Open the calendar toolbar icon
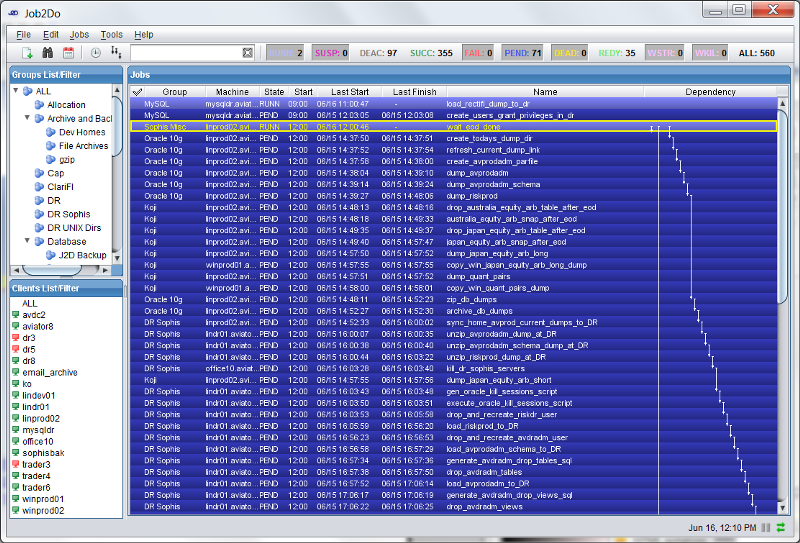 68,53
